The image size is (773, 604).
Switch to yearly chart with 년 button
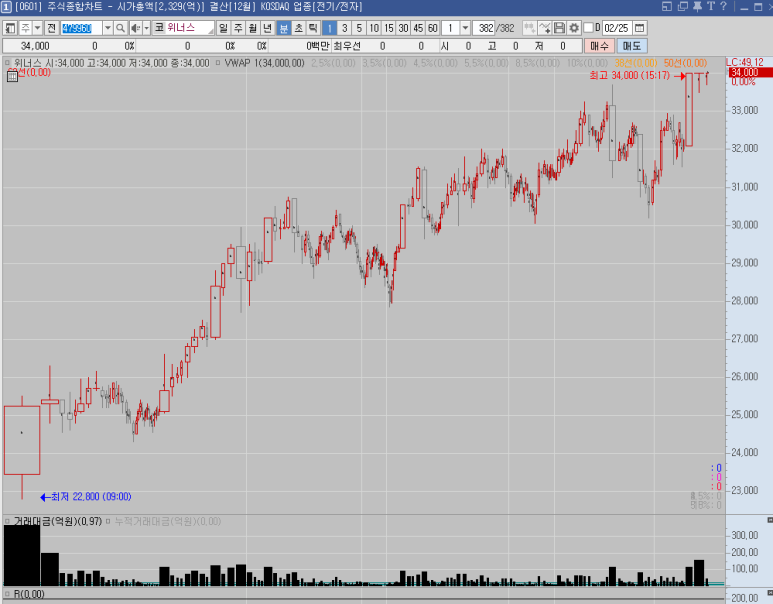[268, 28]
